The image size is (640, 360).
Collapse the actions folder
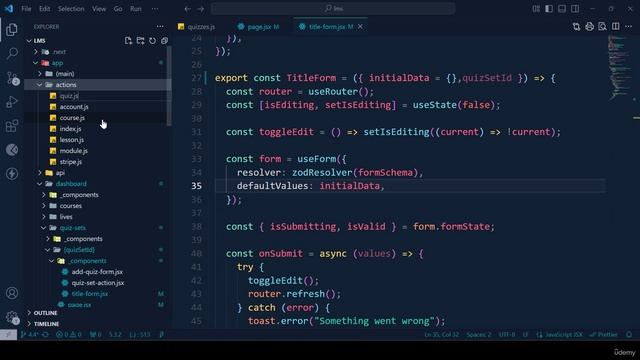pyautogui.click(x=40, y=85)
